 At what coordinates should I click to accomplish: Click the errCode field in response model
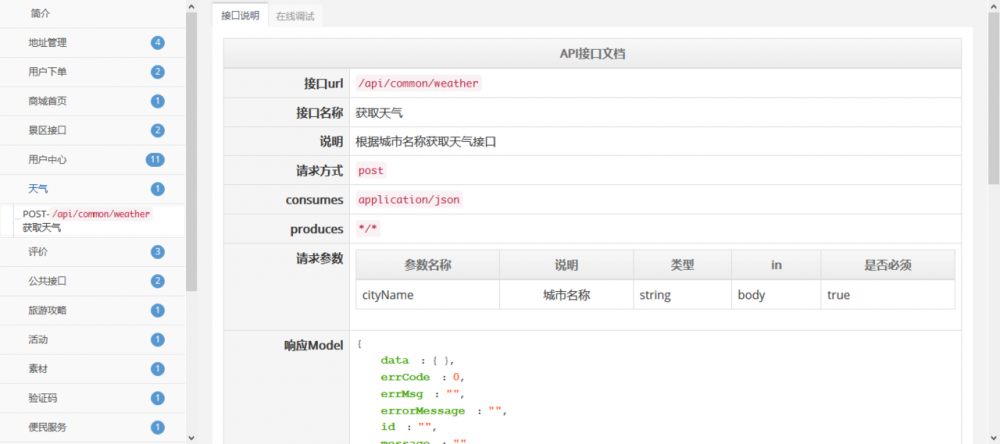[x=405, y=377]
